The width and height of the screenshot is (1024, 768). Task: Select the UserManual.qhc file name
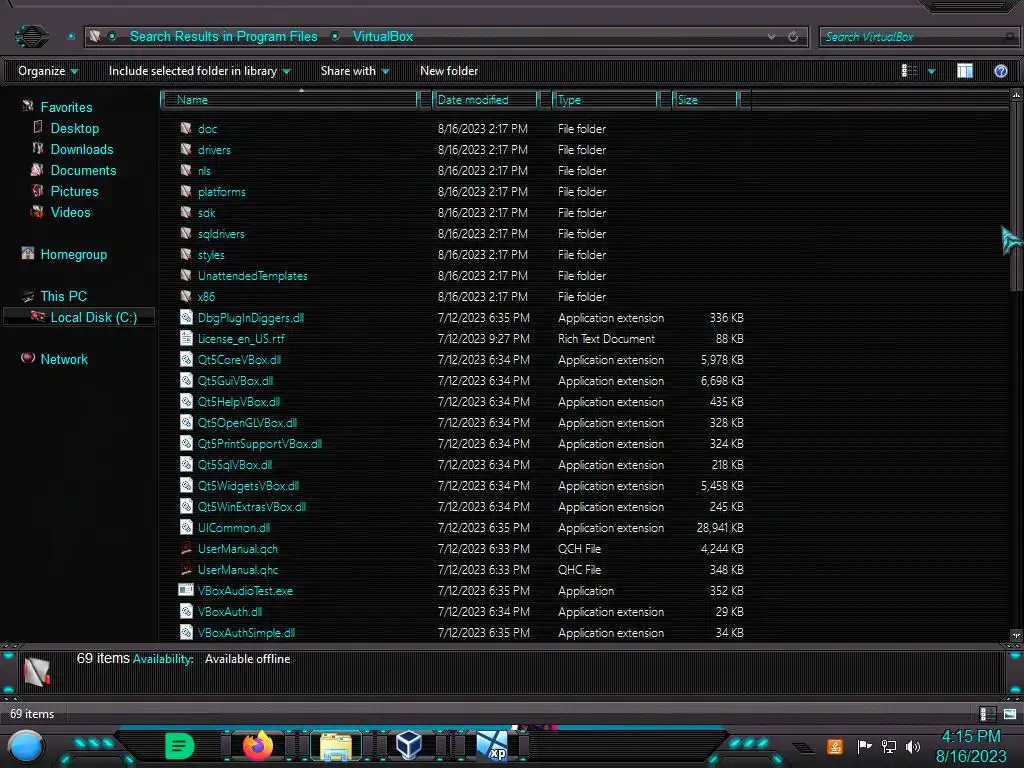point(238,569)
